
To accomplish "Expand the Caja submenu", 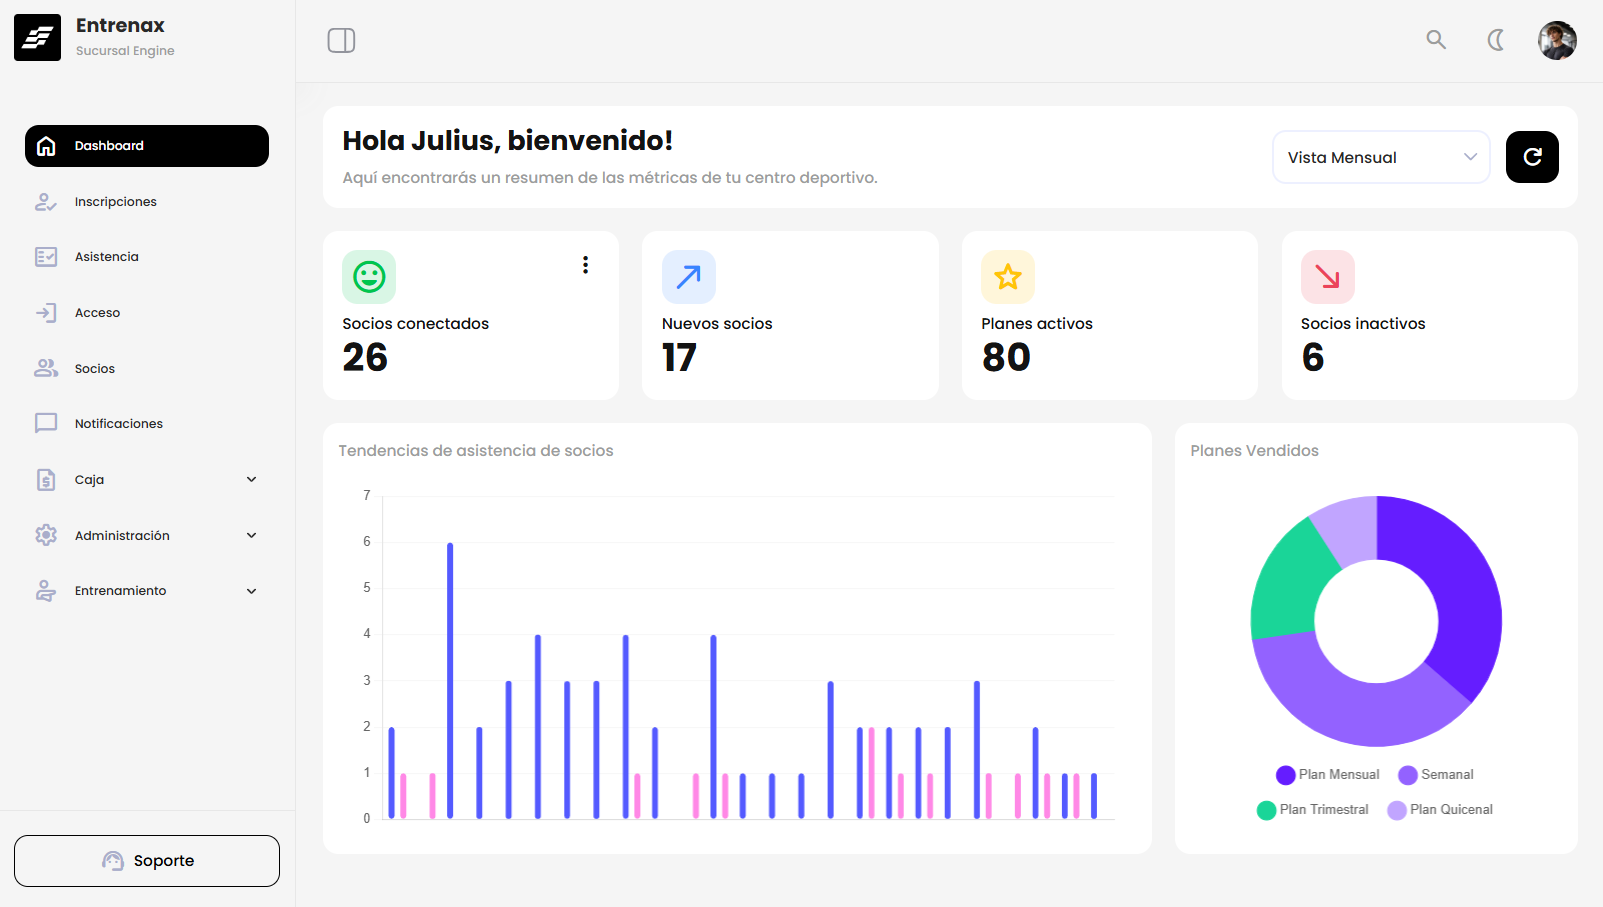I will 251,480.
